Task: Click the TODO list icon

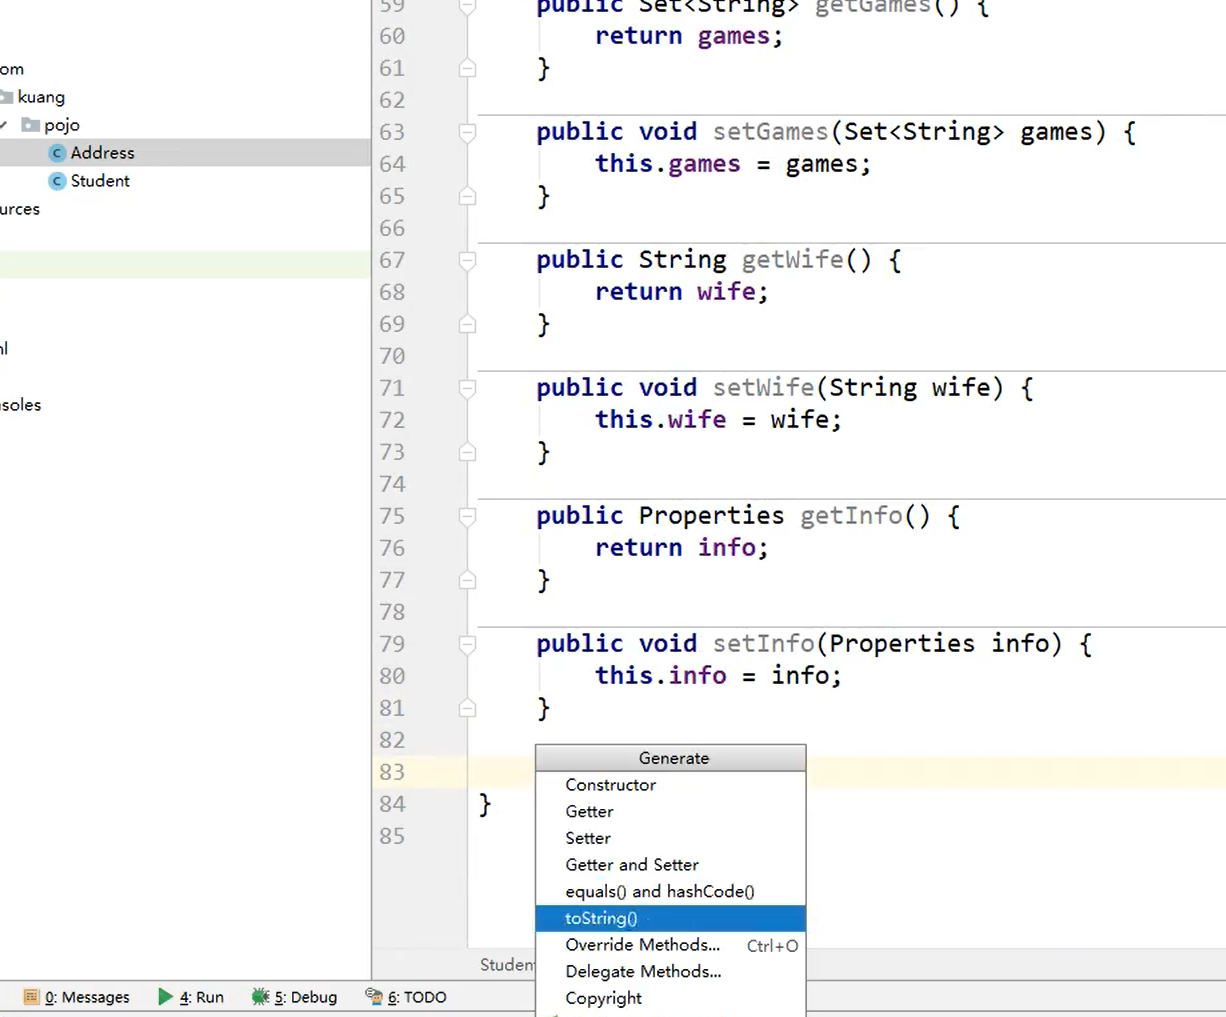Action: (x=374, y=996)
